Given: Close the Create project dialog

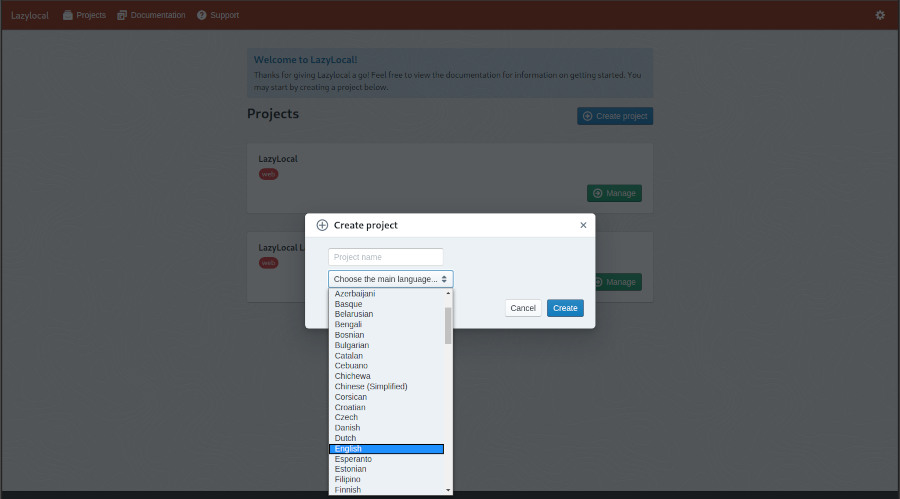Looking at the screenshot, I should click(583, 225).
